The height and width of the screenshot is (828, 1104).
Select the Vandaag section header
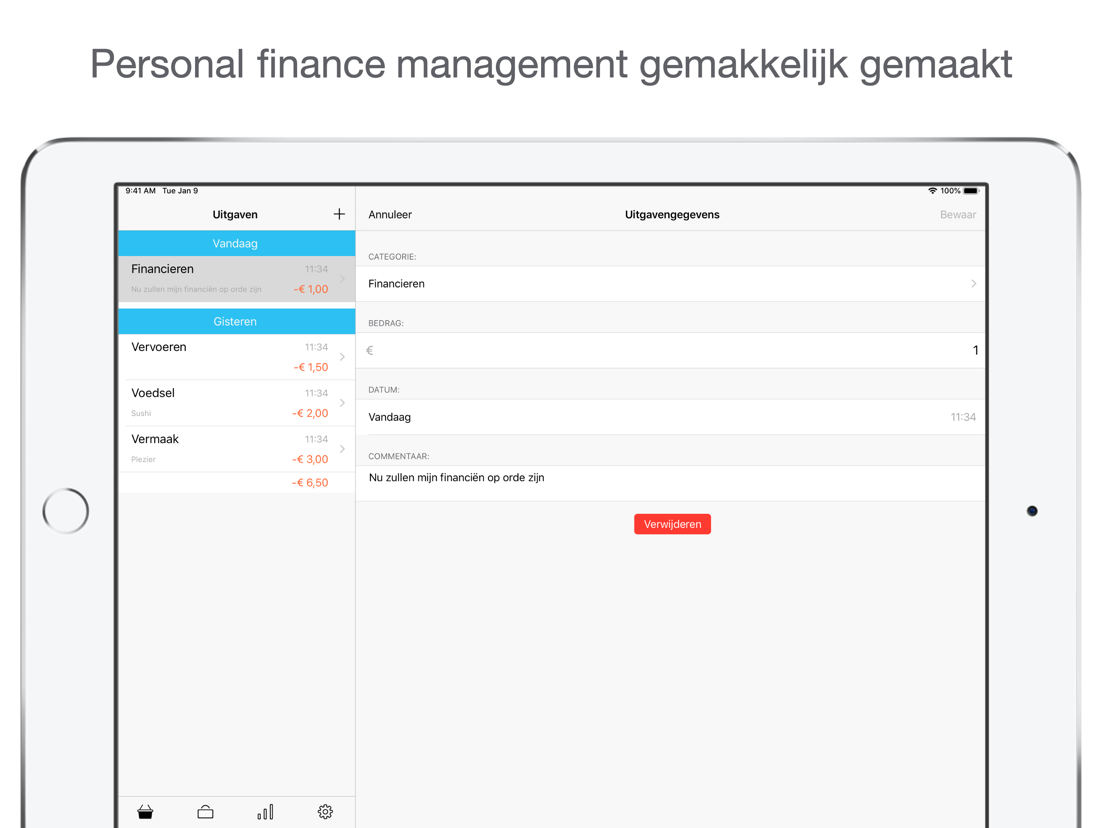coord(237,244)
